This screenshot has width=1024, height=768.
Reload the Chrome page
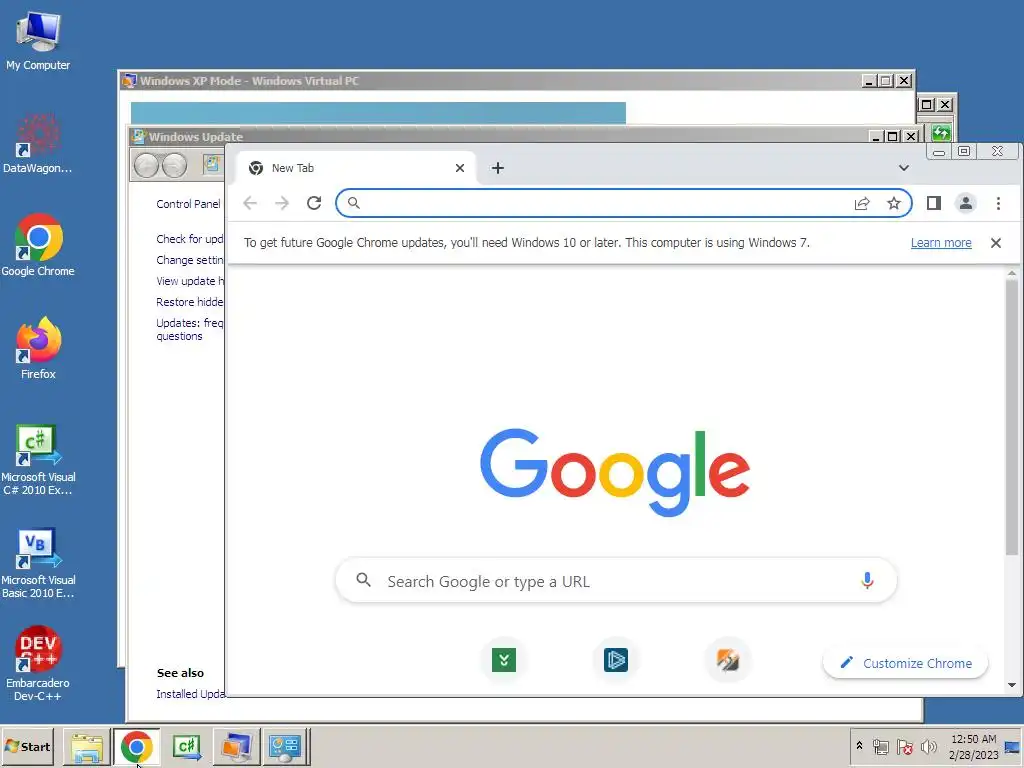(314, 203)
